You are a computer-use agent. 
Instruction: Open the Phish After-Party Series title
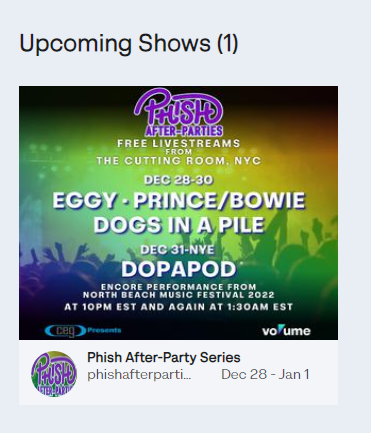click(164, 357)
